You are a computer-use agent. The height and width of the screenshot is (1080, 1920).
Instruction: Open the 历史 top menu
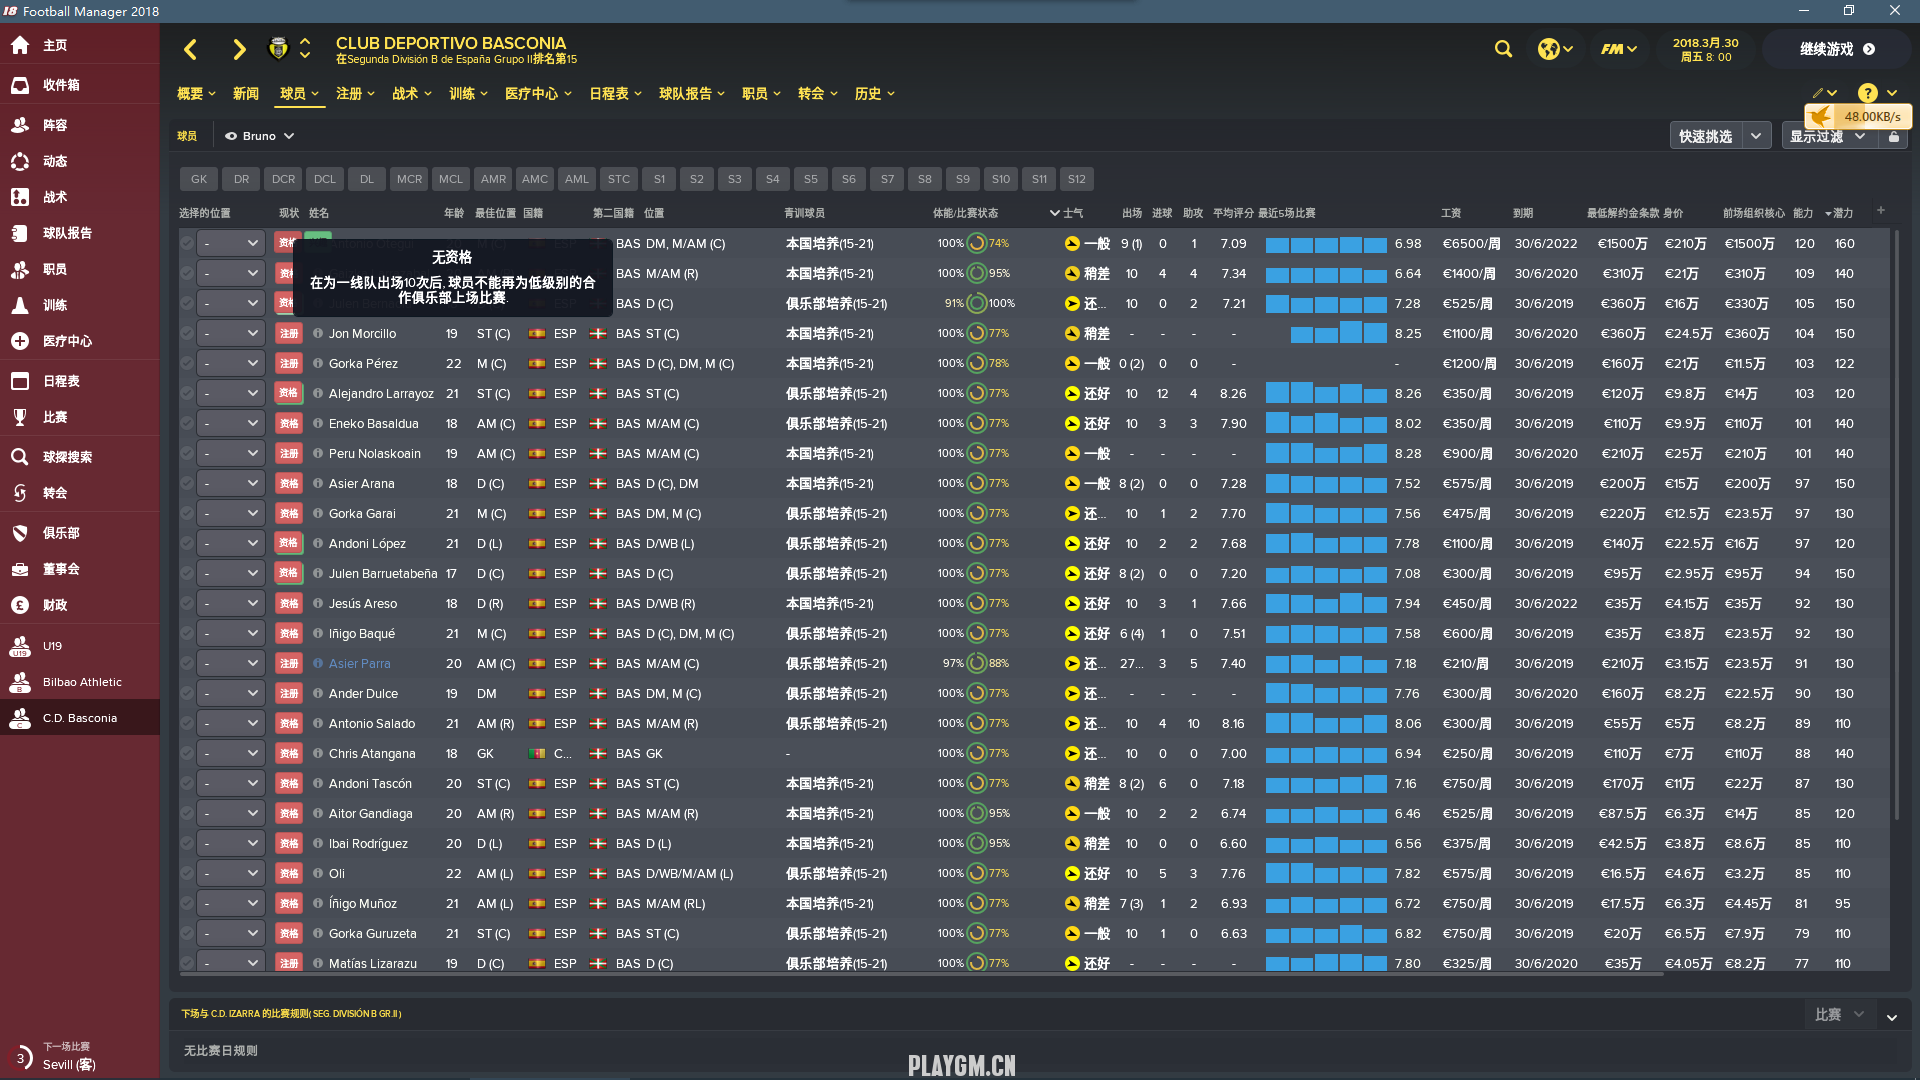click(875, 93)
